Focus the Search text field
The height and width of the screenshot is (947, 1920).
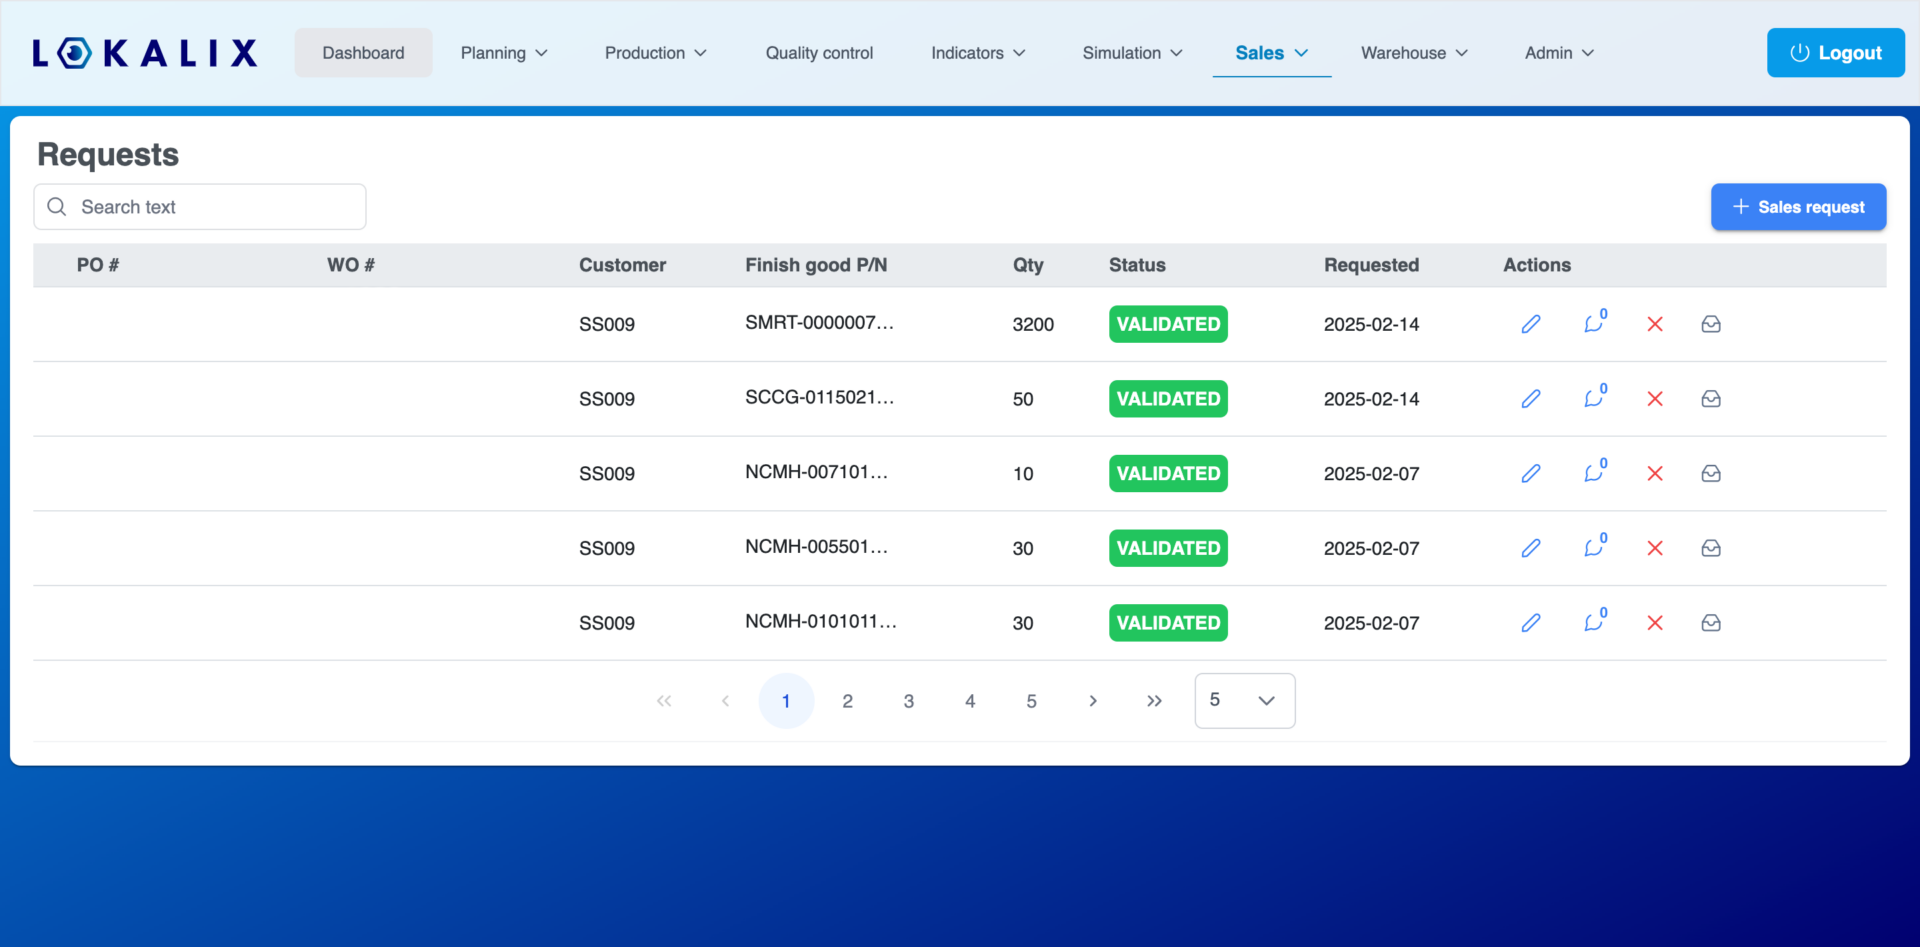pos(200,207)
